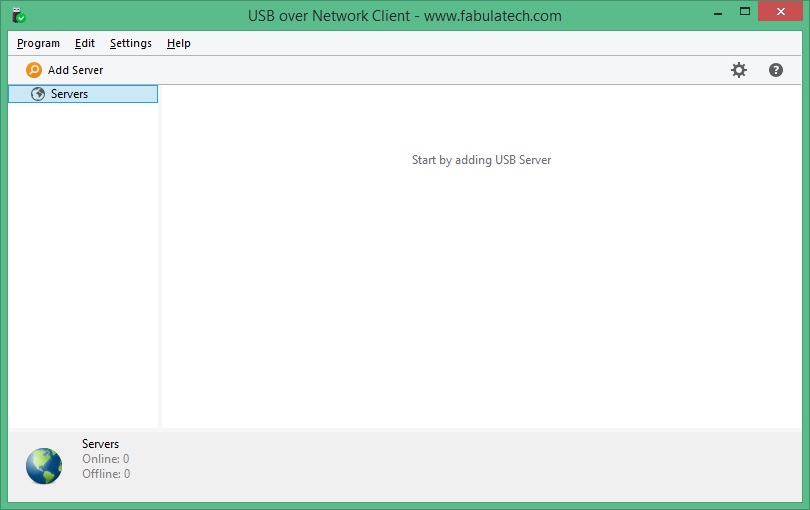Click the Add Server label in toolbar
810x510 pixels.
[x=75, y=70]
